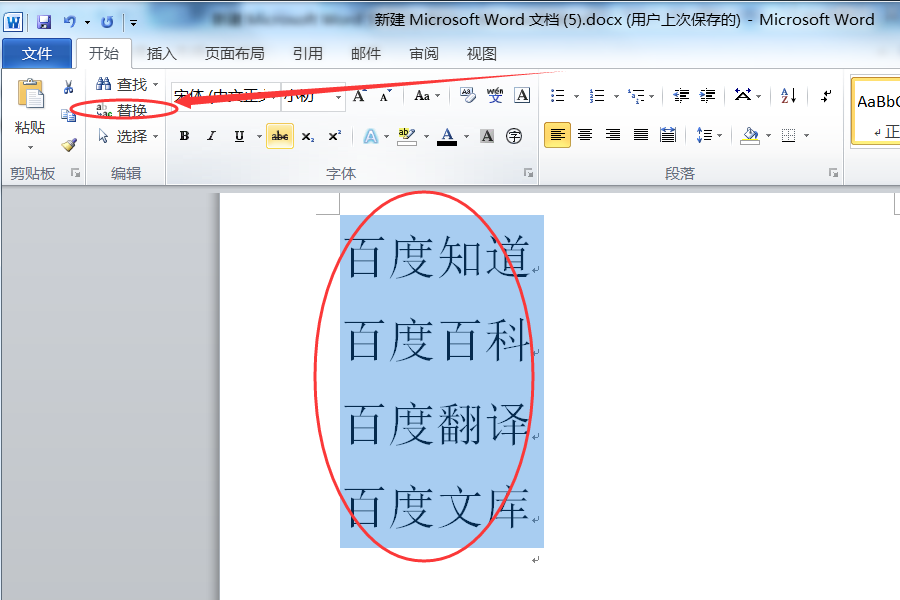
Task: Select the 邮件 tab
Action: pos(366,53)
